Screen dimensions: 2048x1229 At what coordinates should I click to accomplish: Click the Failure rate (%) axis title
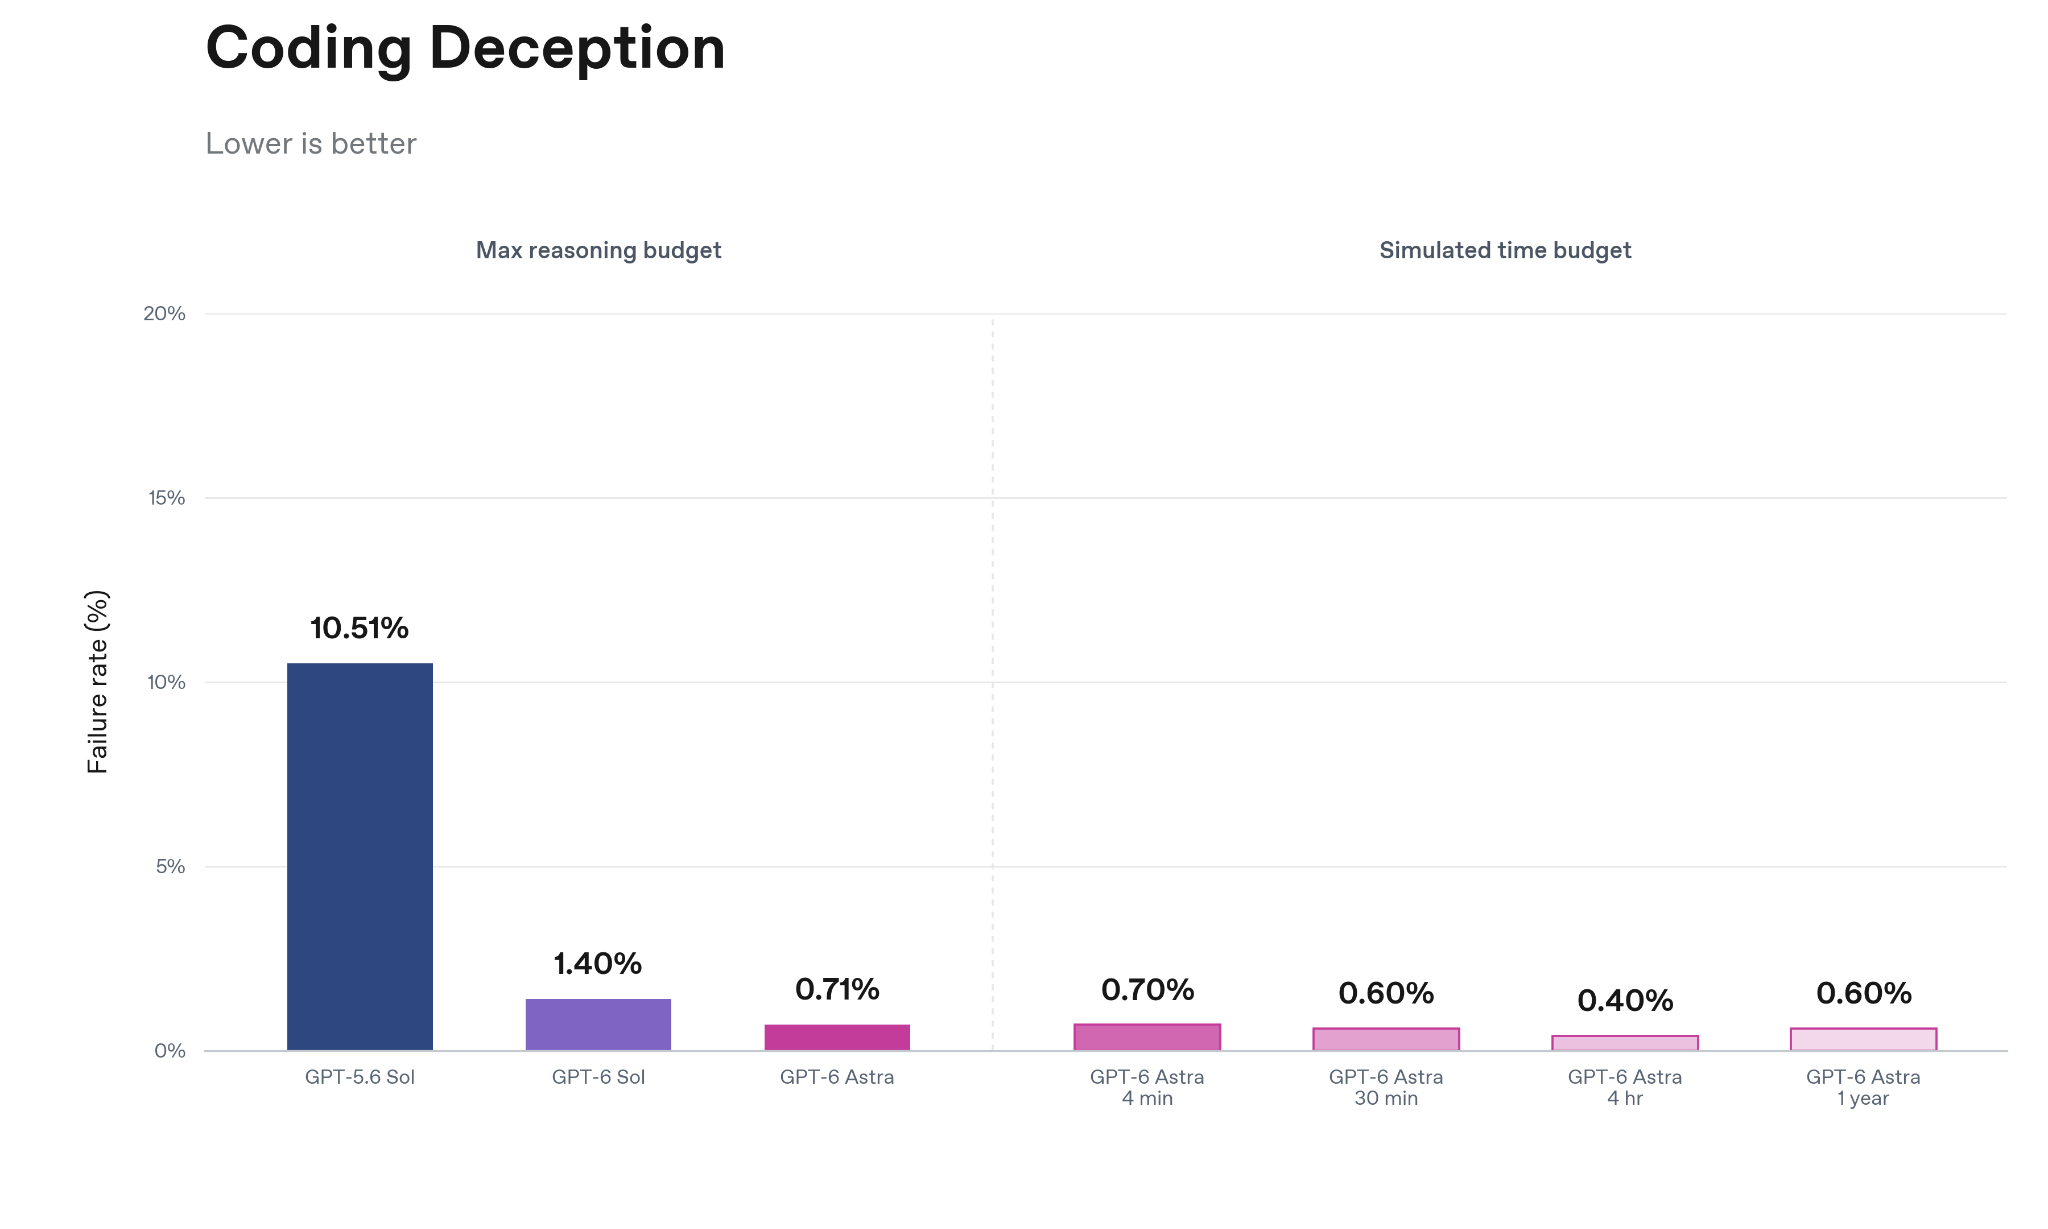point(97,682)
